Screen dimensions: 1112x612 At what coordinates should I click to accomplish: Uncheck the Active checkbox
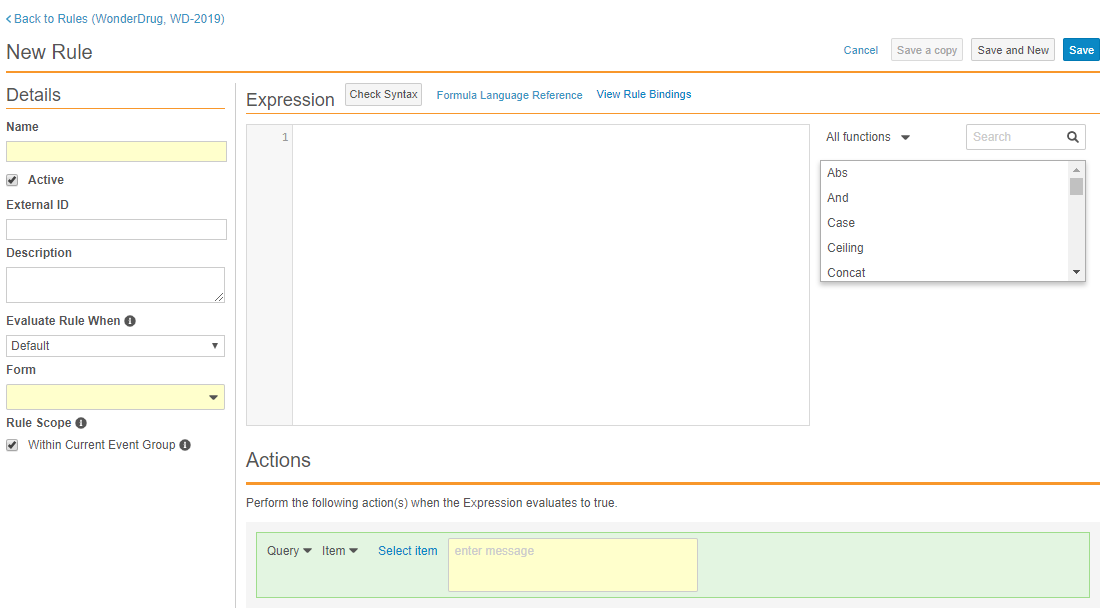(13, 181)
